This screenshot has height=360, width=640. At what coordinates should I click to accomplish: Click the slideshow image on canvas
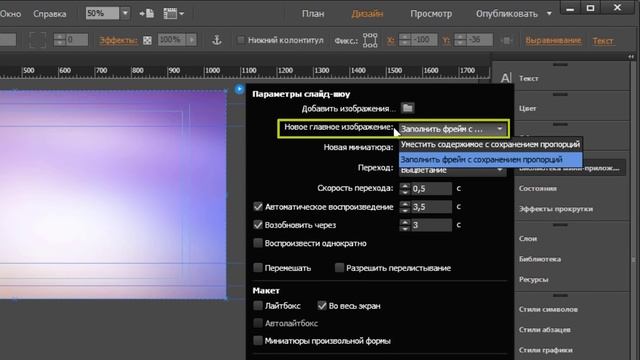click(x=113, y=194)
